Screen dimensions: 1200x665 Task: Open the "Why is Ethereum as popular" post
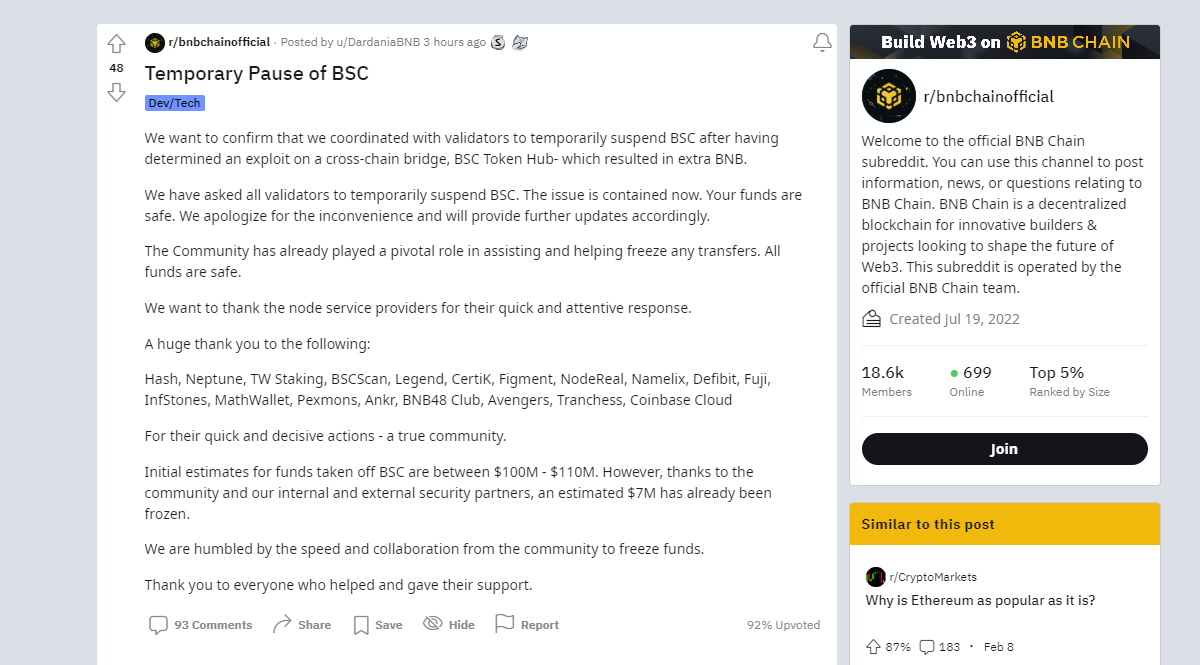click(980, 601)
